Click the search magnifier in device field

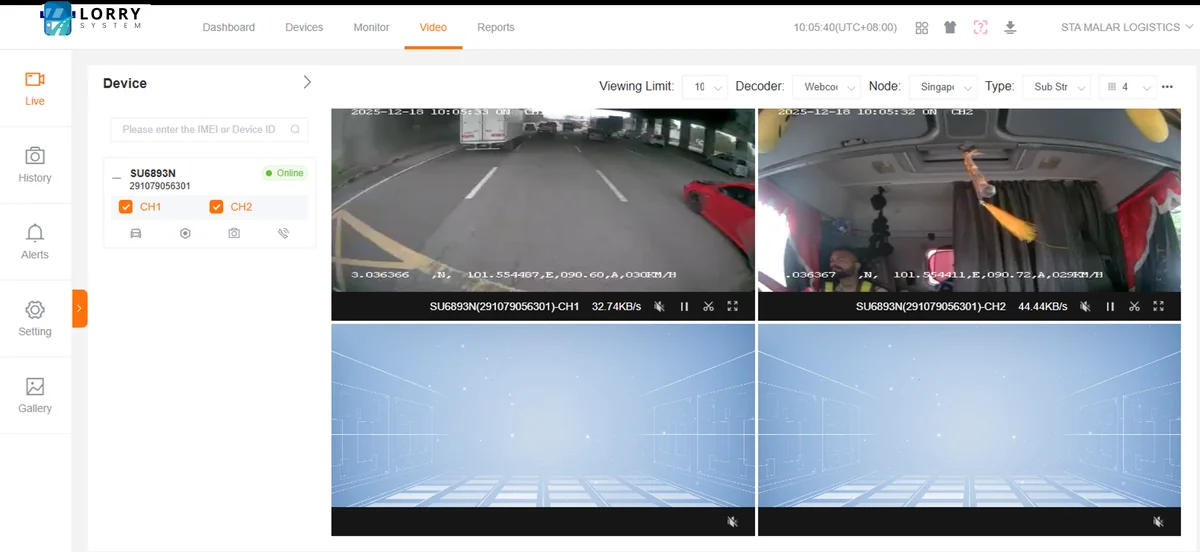pyautogui.click(x=295, y=129)
